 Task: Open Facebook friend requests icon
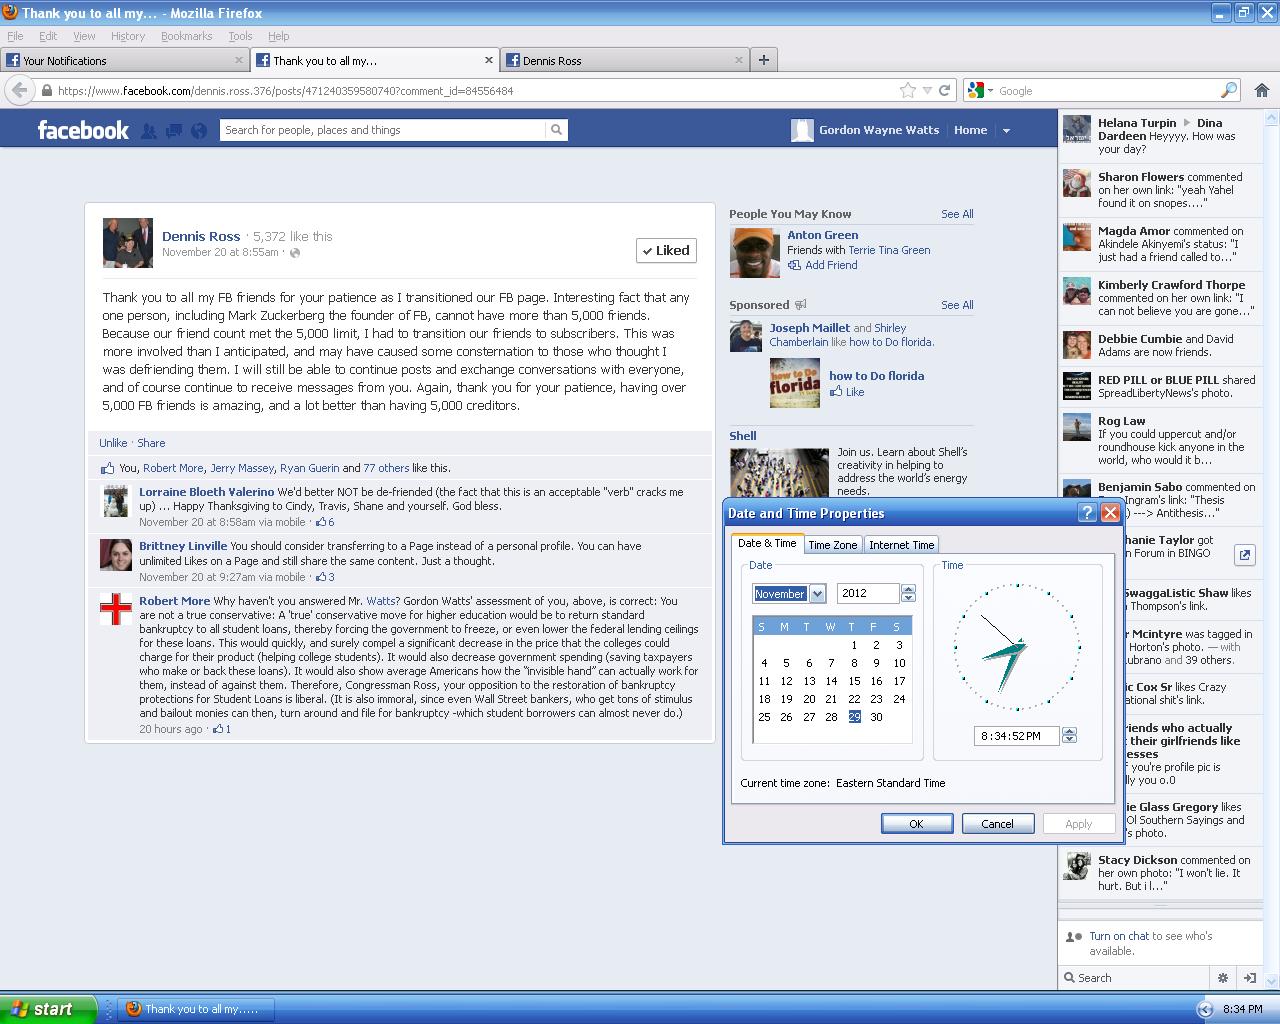(149, 130)
